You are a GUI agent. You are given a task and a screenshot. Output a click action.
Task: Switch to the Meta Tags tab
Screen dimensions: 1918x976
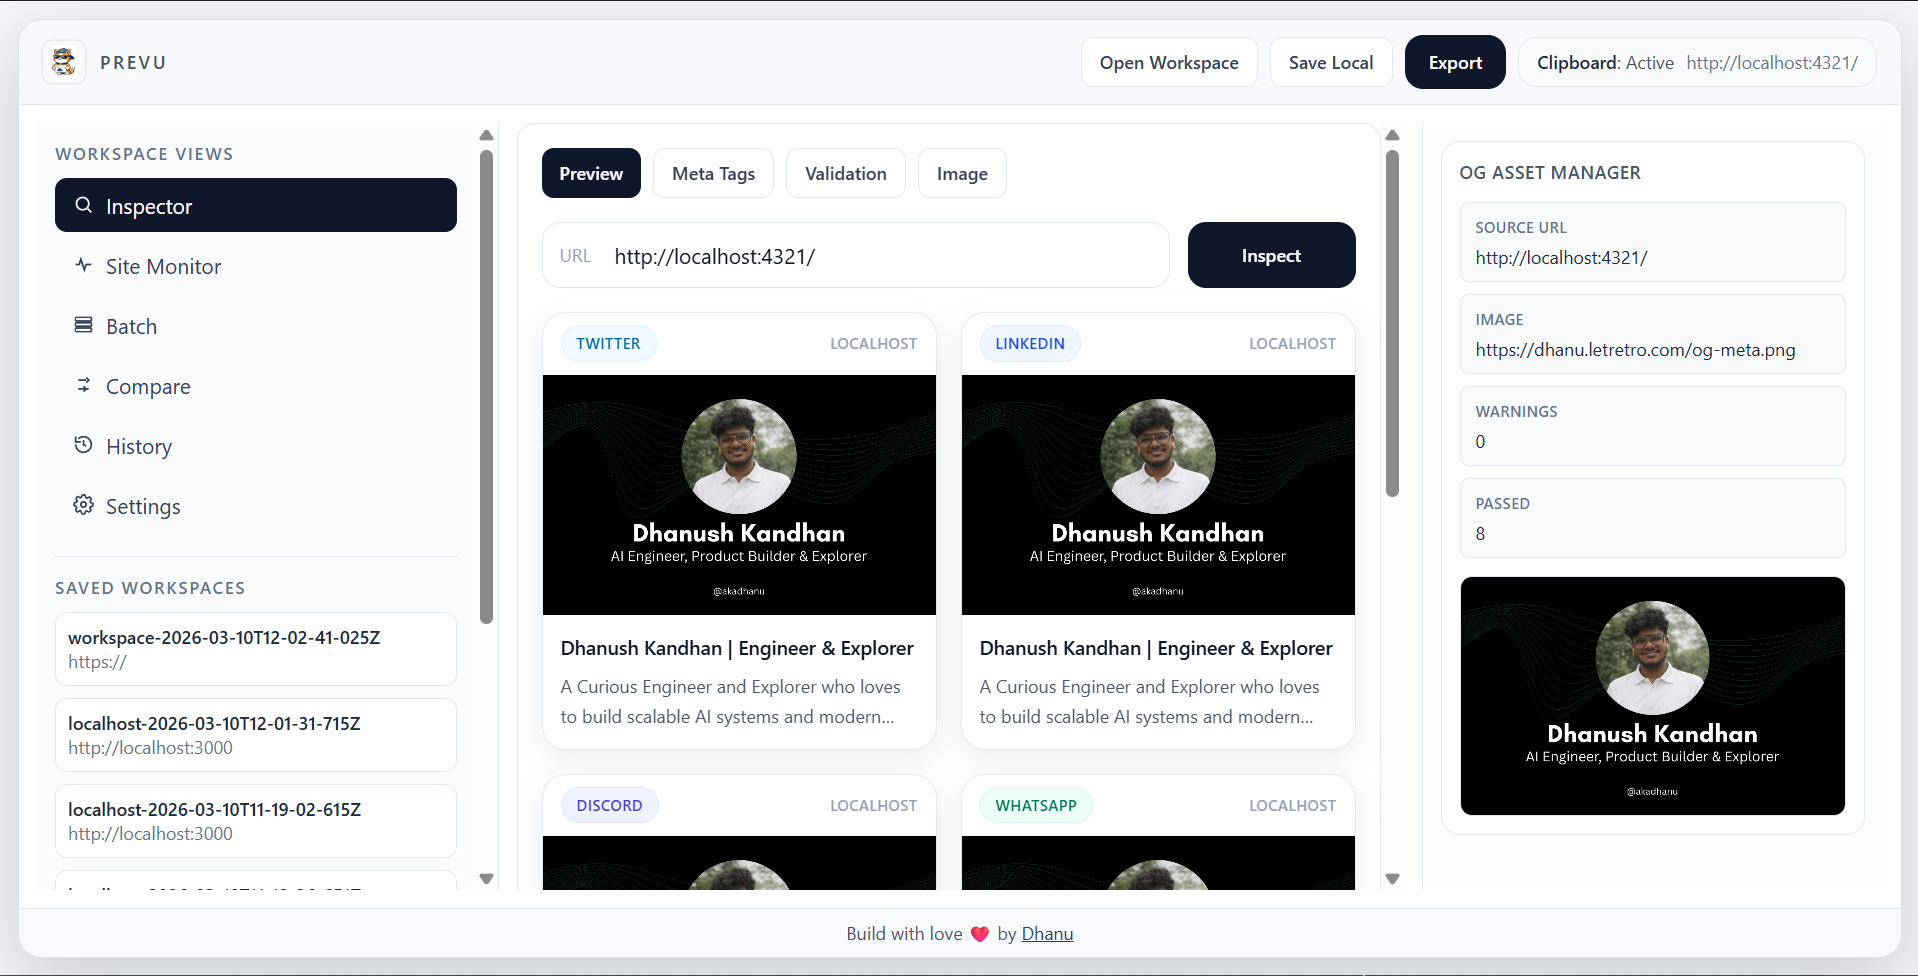[713, 172]
